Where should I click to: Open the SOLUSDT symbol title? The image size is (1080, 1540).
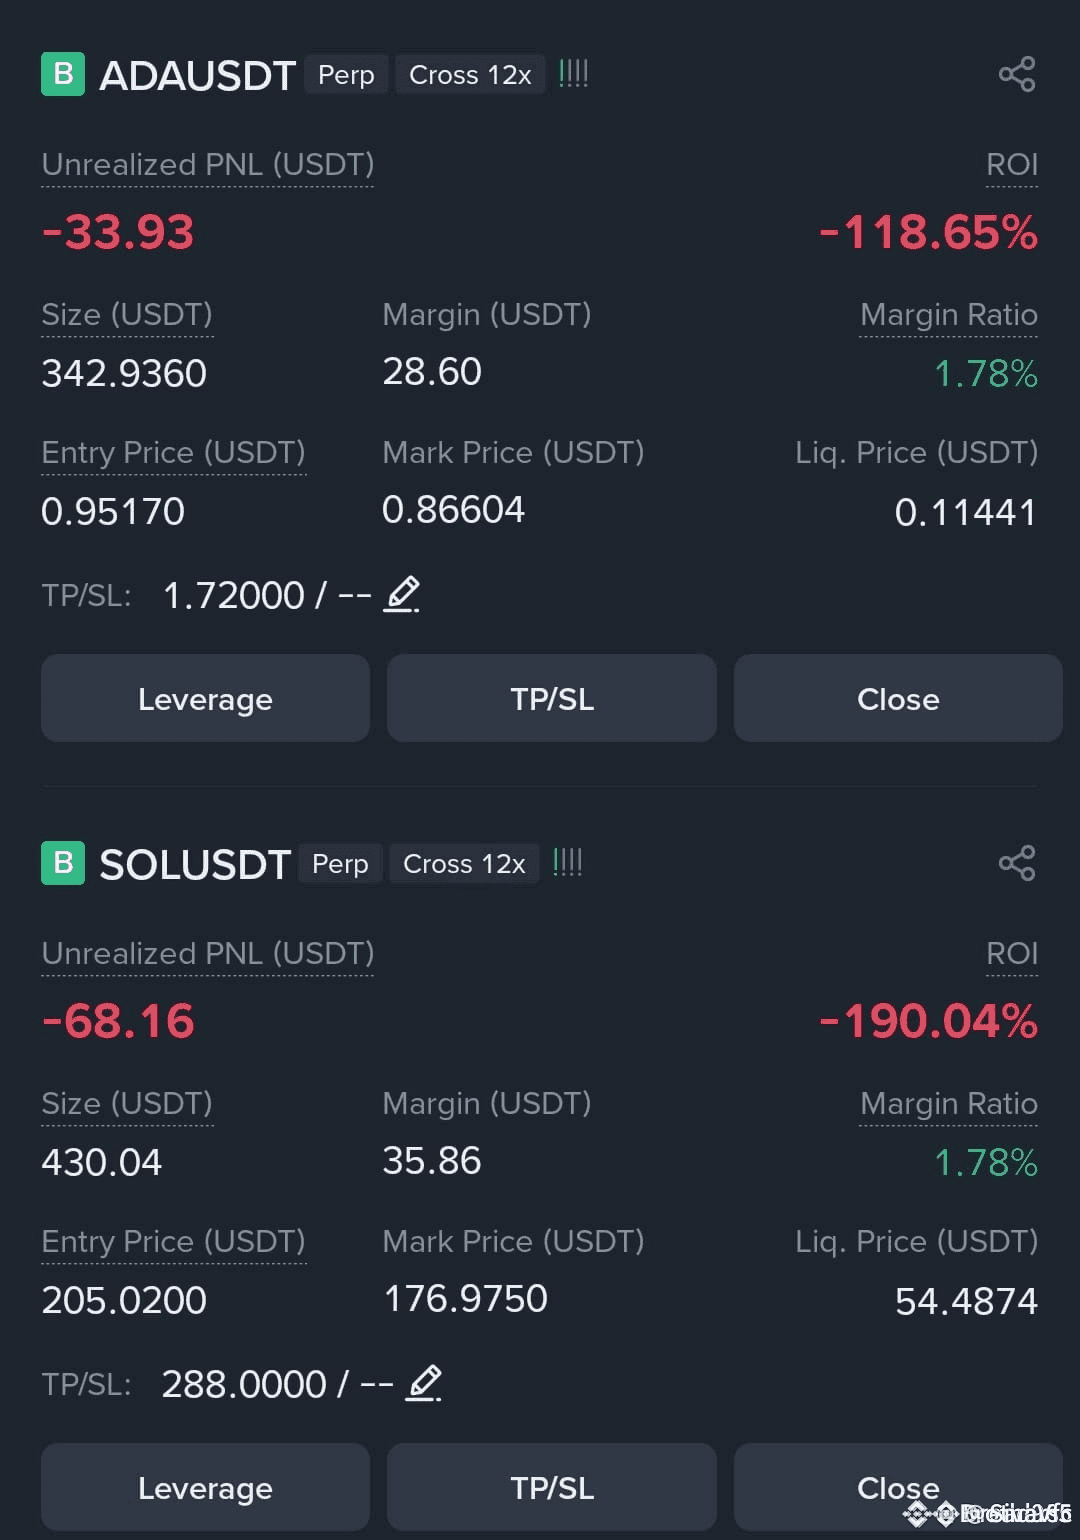tap(195, 865)
